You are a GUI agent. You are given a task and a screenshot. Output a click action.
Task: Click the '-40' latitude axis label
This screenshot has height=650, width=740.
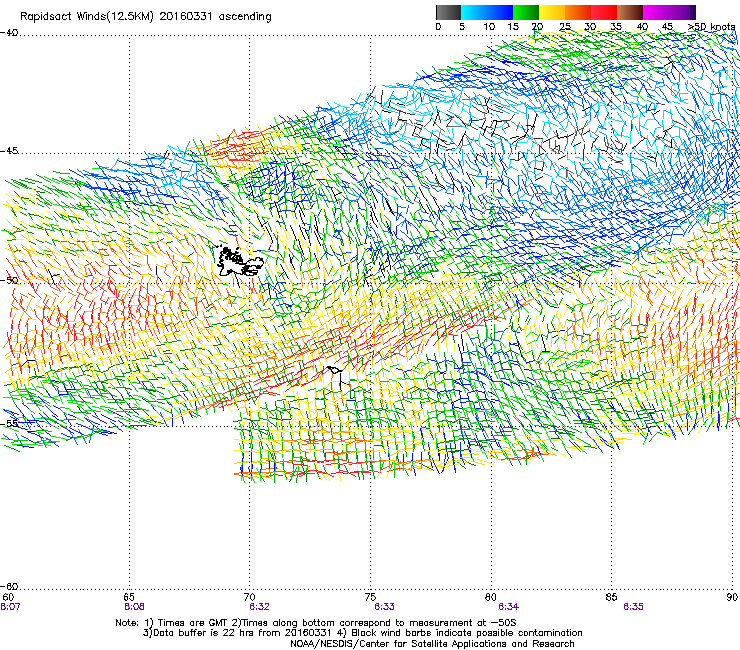[x=9, y=33]
